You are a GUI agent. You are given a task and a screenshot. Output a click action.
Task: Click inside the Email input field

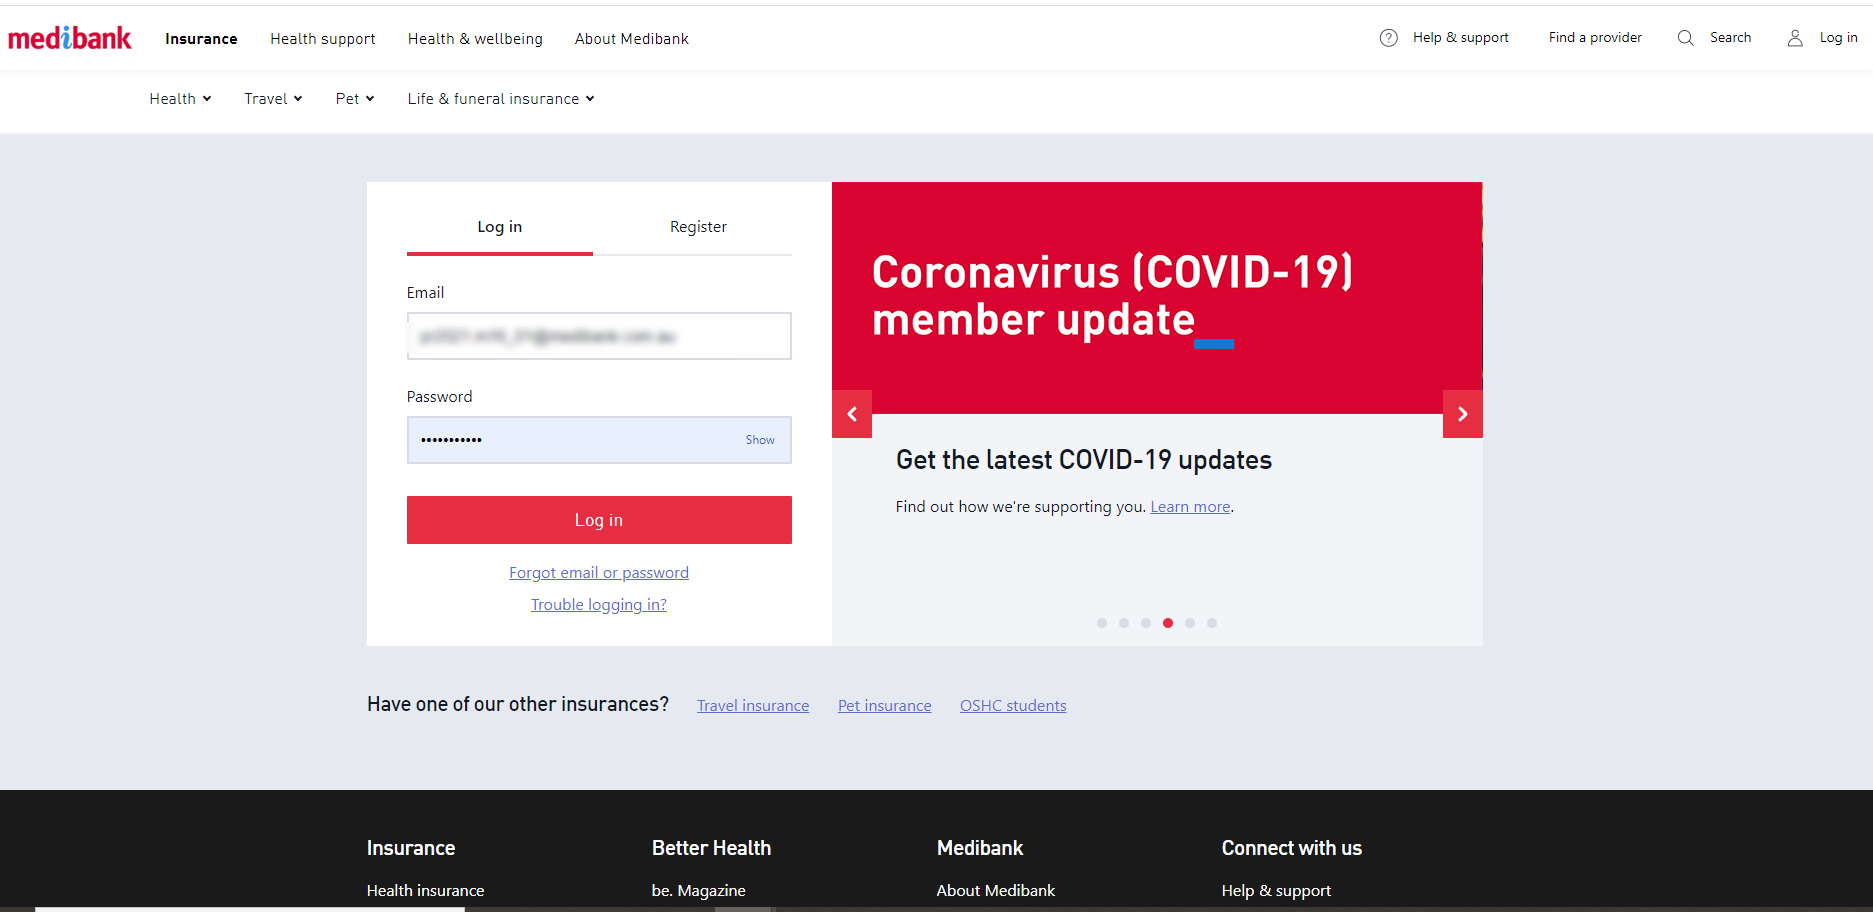point(598,336)
